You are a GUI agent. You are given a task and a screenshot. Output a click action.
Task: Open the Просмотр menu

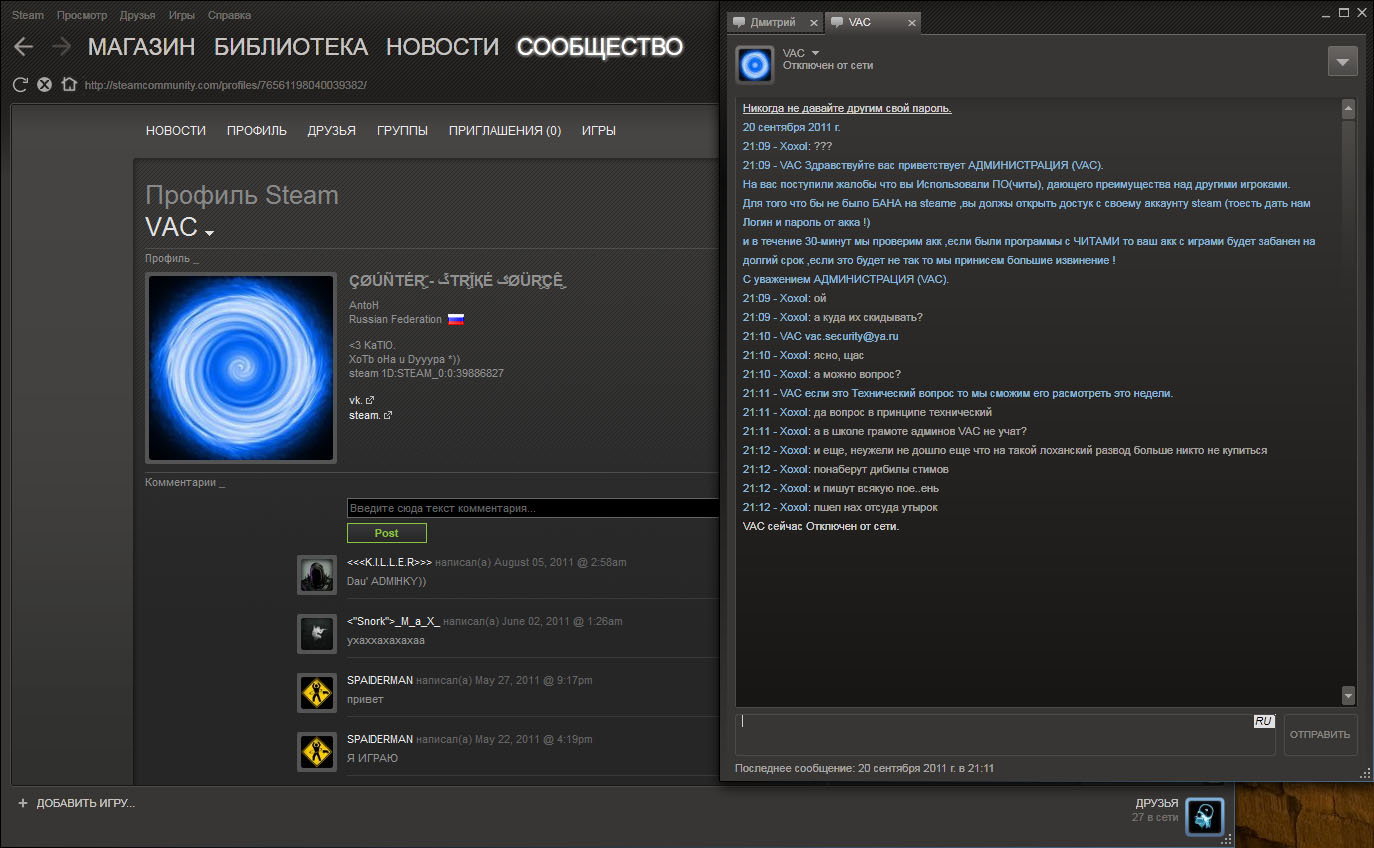pos(82,15)
